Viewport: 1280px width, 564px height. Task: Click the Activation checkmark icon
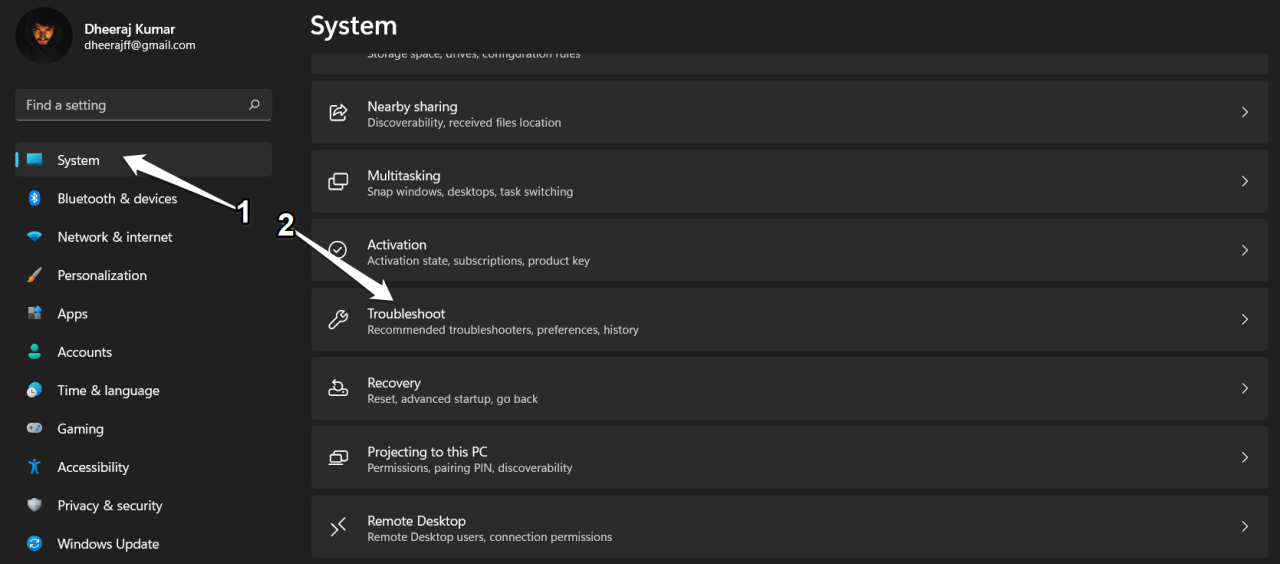pos(339,250)
